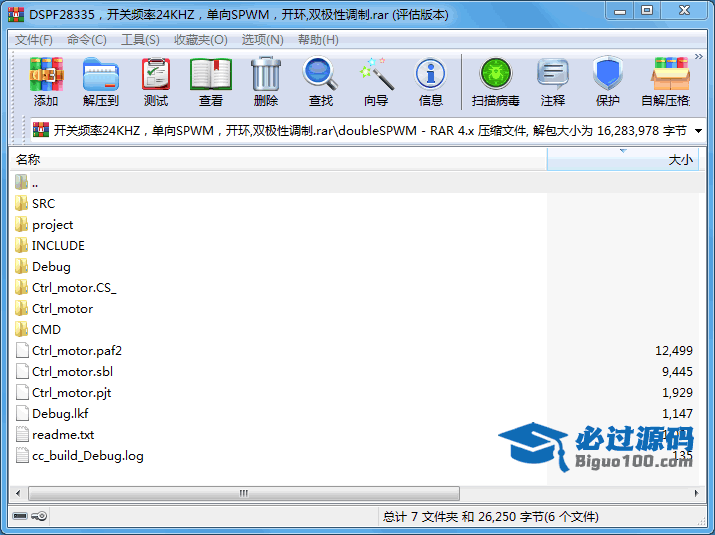Select the cc_build_Debug.log file

click(x=79, y=455)
